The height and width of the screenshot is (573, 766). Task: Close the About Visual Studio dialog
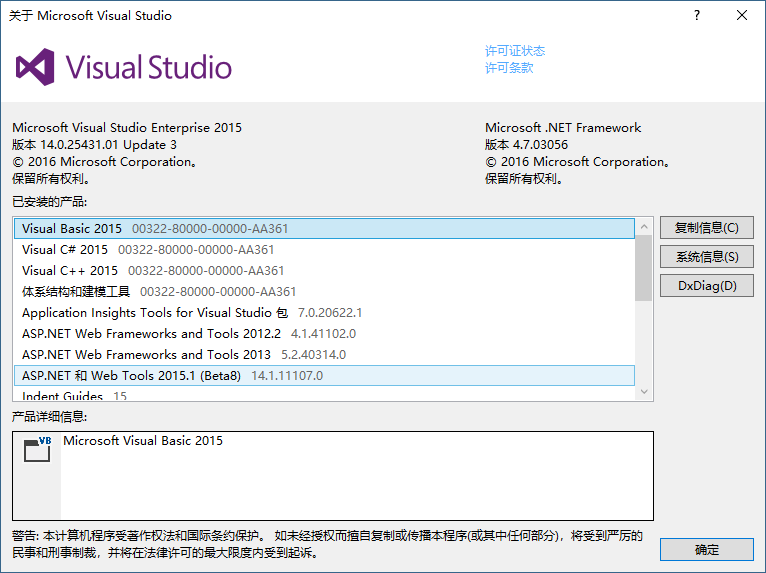[x=742, y=16]
